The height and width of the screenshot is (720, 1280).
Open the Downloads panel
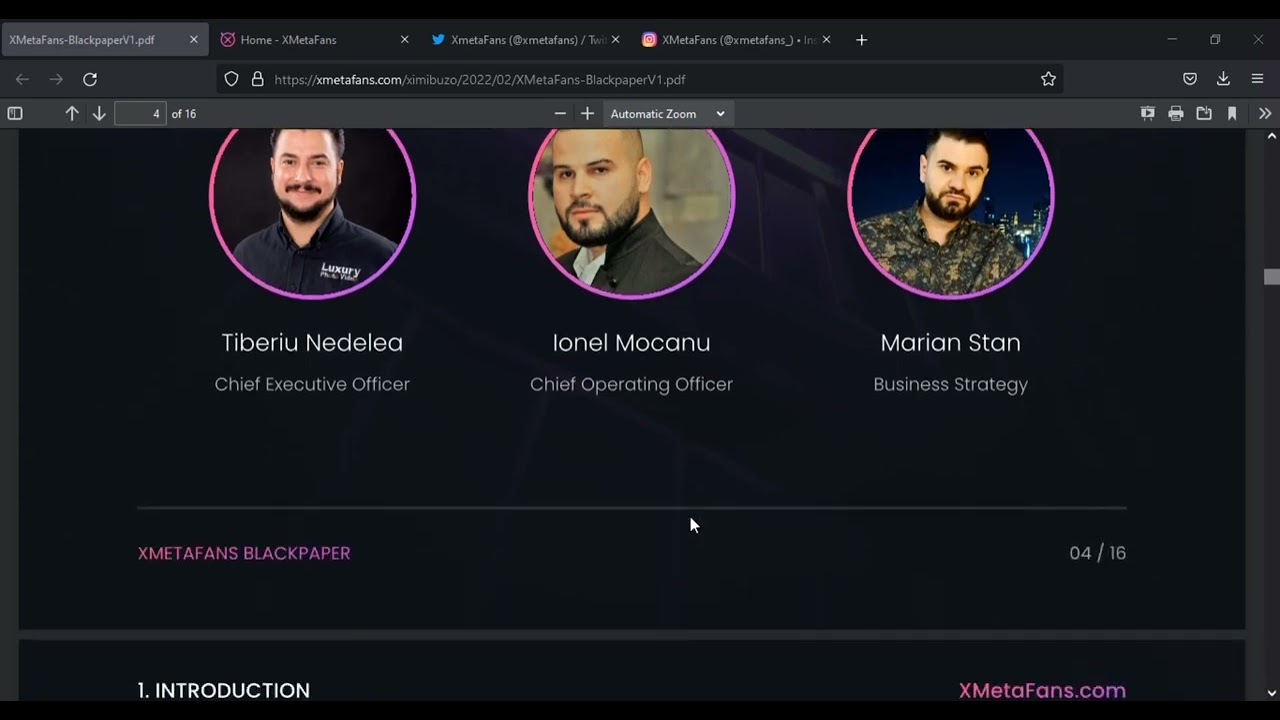pyautogui.click(x=1223, y=79)
